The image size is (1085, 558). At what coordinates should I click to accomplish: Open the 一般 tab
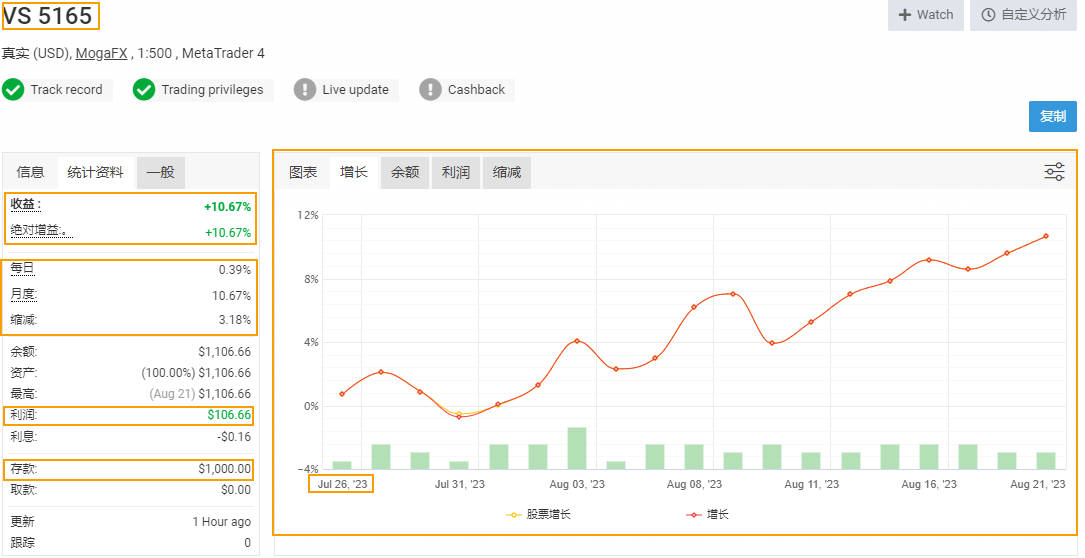pyautogui.click(x=160, y=173)
